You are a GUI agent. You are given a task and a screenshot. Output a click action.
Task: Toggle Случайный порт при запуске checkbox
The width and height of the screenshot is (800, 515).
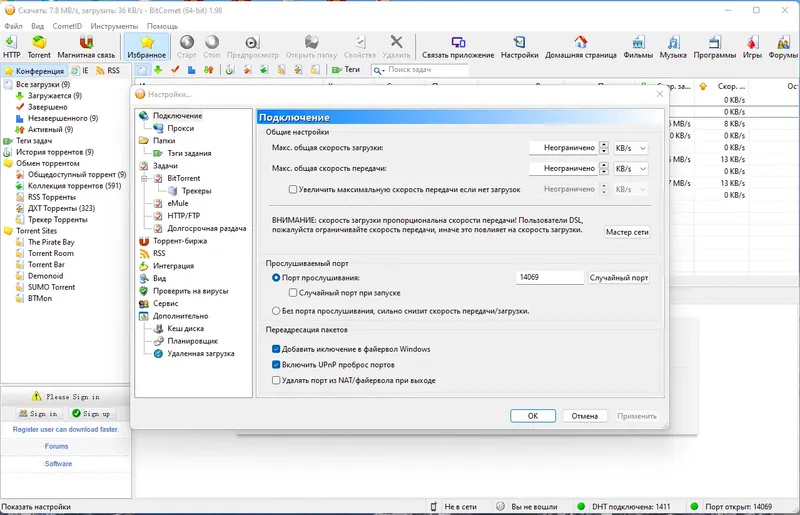293,293
